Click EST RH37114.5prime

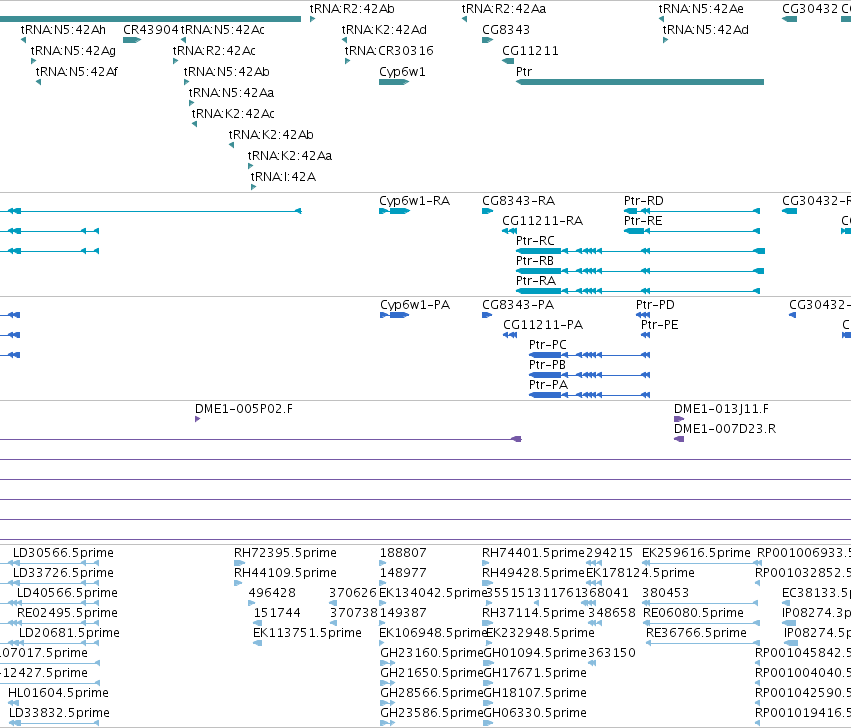tap(534, 613)
